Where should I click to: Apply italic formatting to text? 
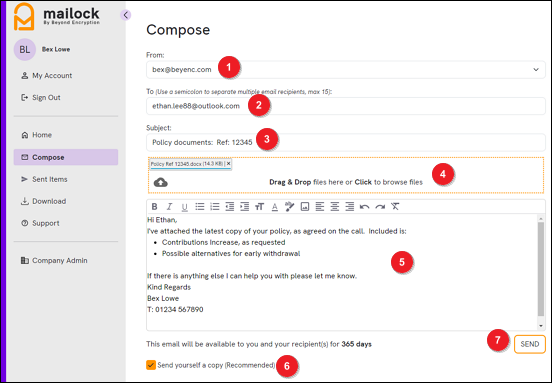click(x=169, y=207)
